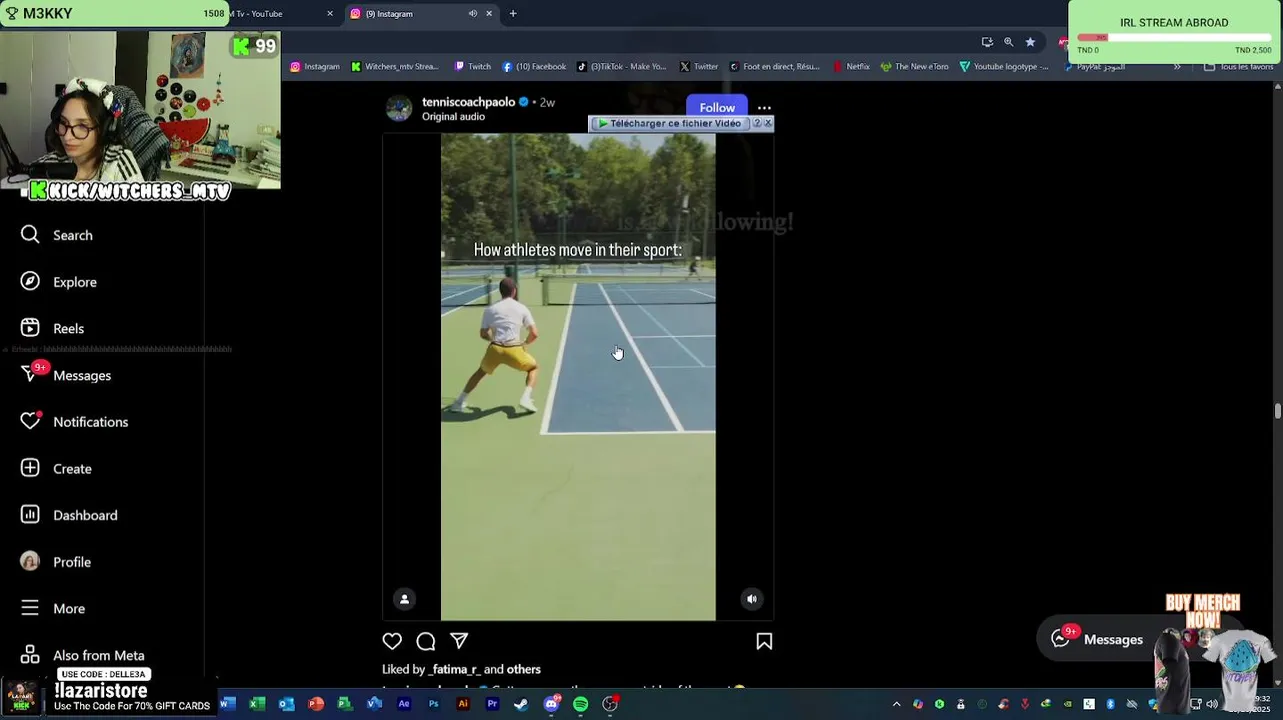1283x720 pixels.
Task: Switch to the YouTube browser tab
Action: [270, 13]
